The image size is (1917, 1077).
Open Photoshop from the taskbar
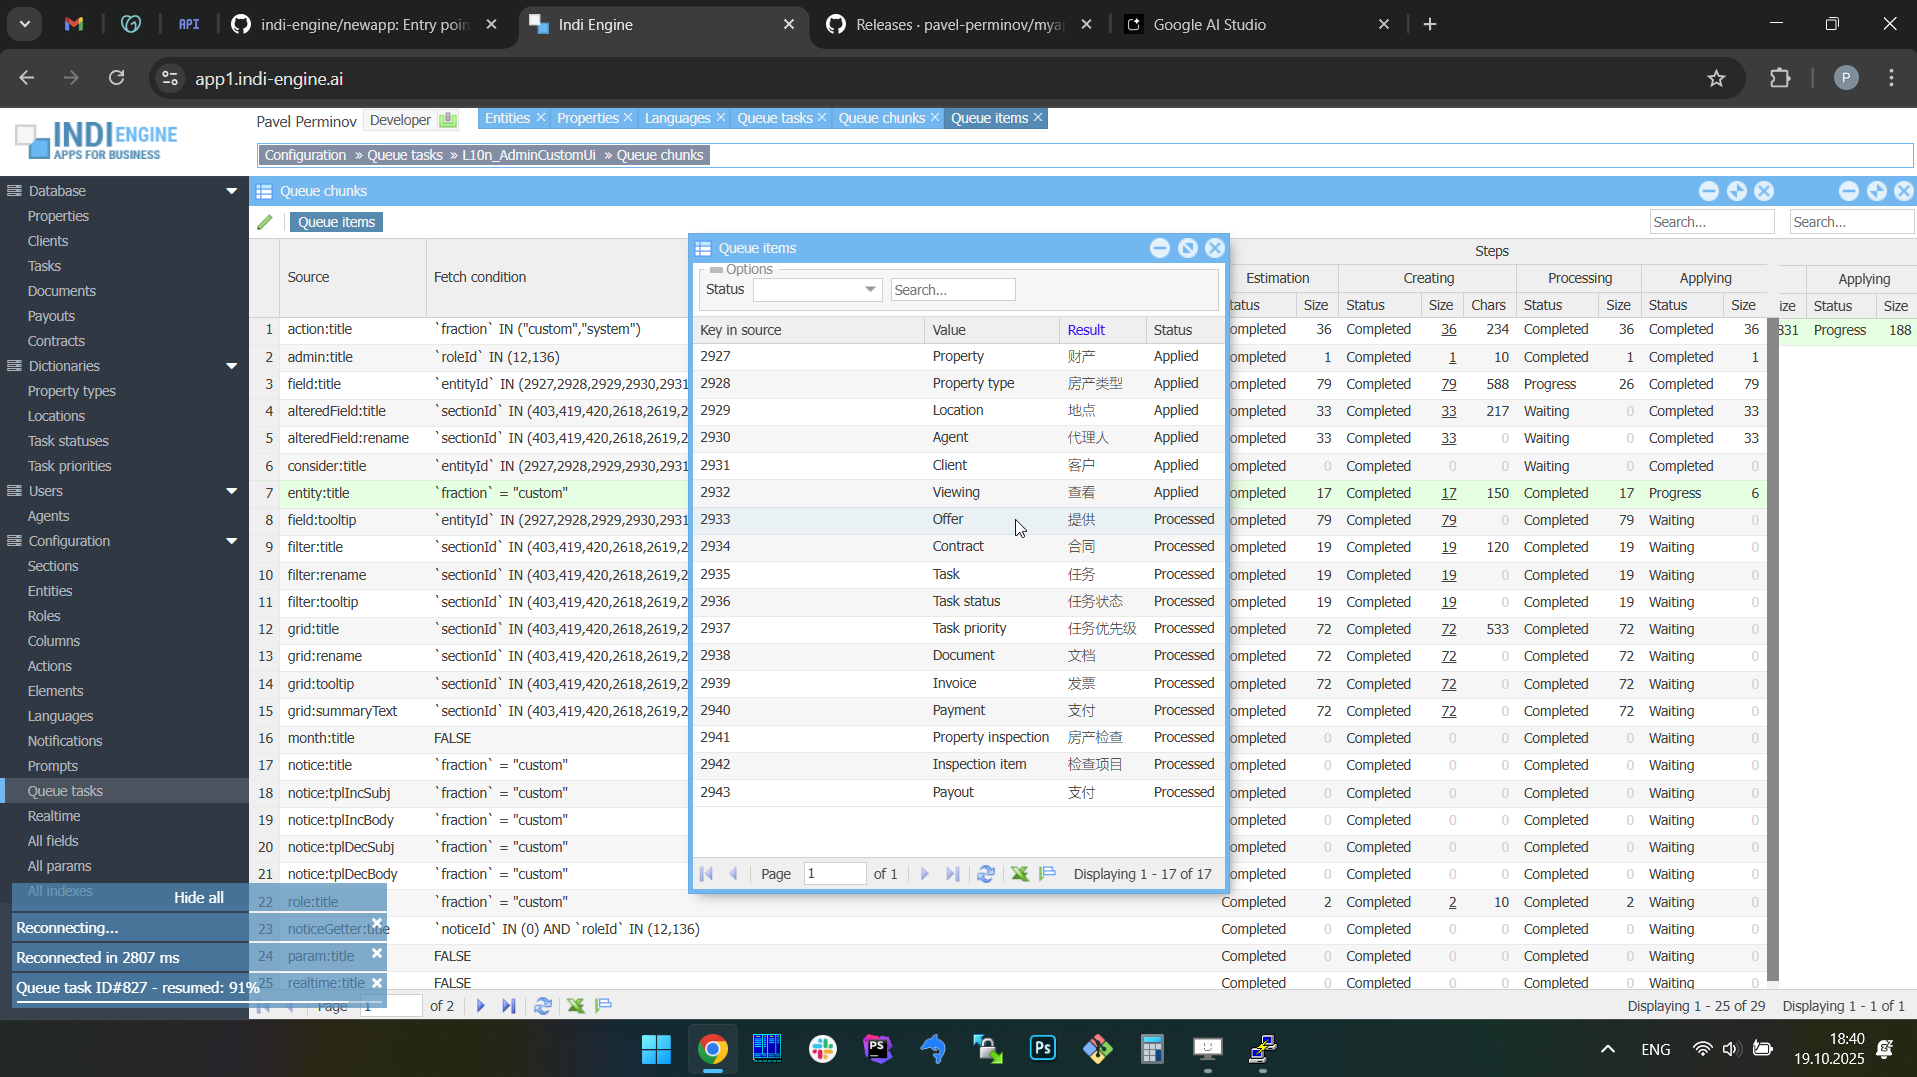[x=1042, y=1049]
